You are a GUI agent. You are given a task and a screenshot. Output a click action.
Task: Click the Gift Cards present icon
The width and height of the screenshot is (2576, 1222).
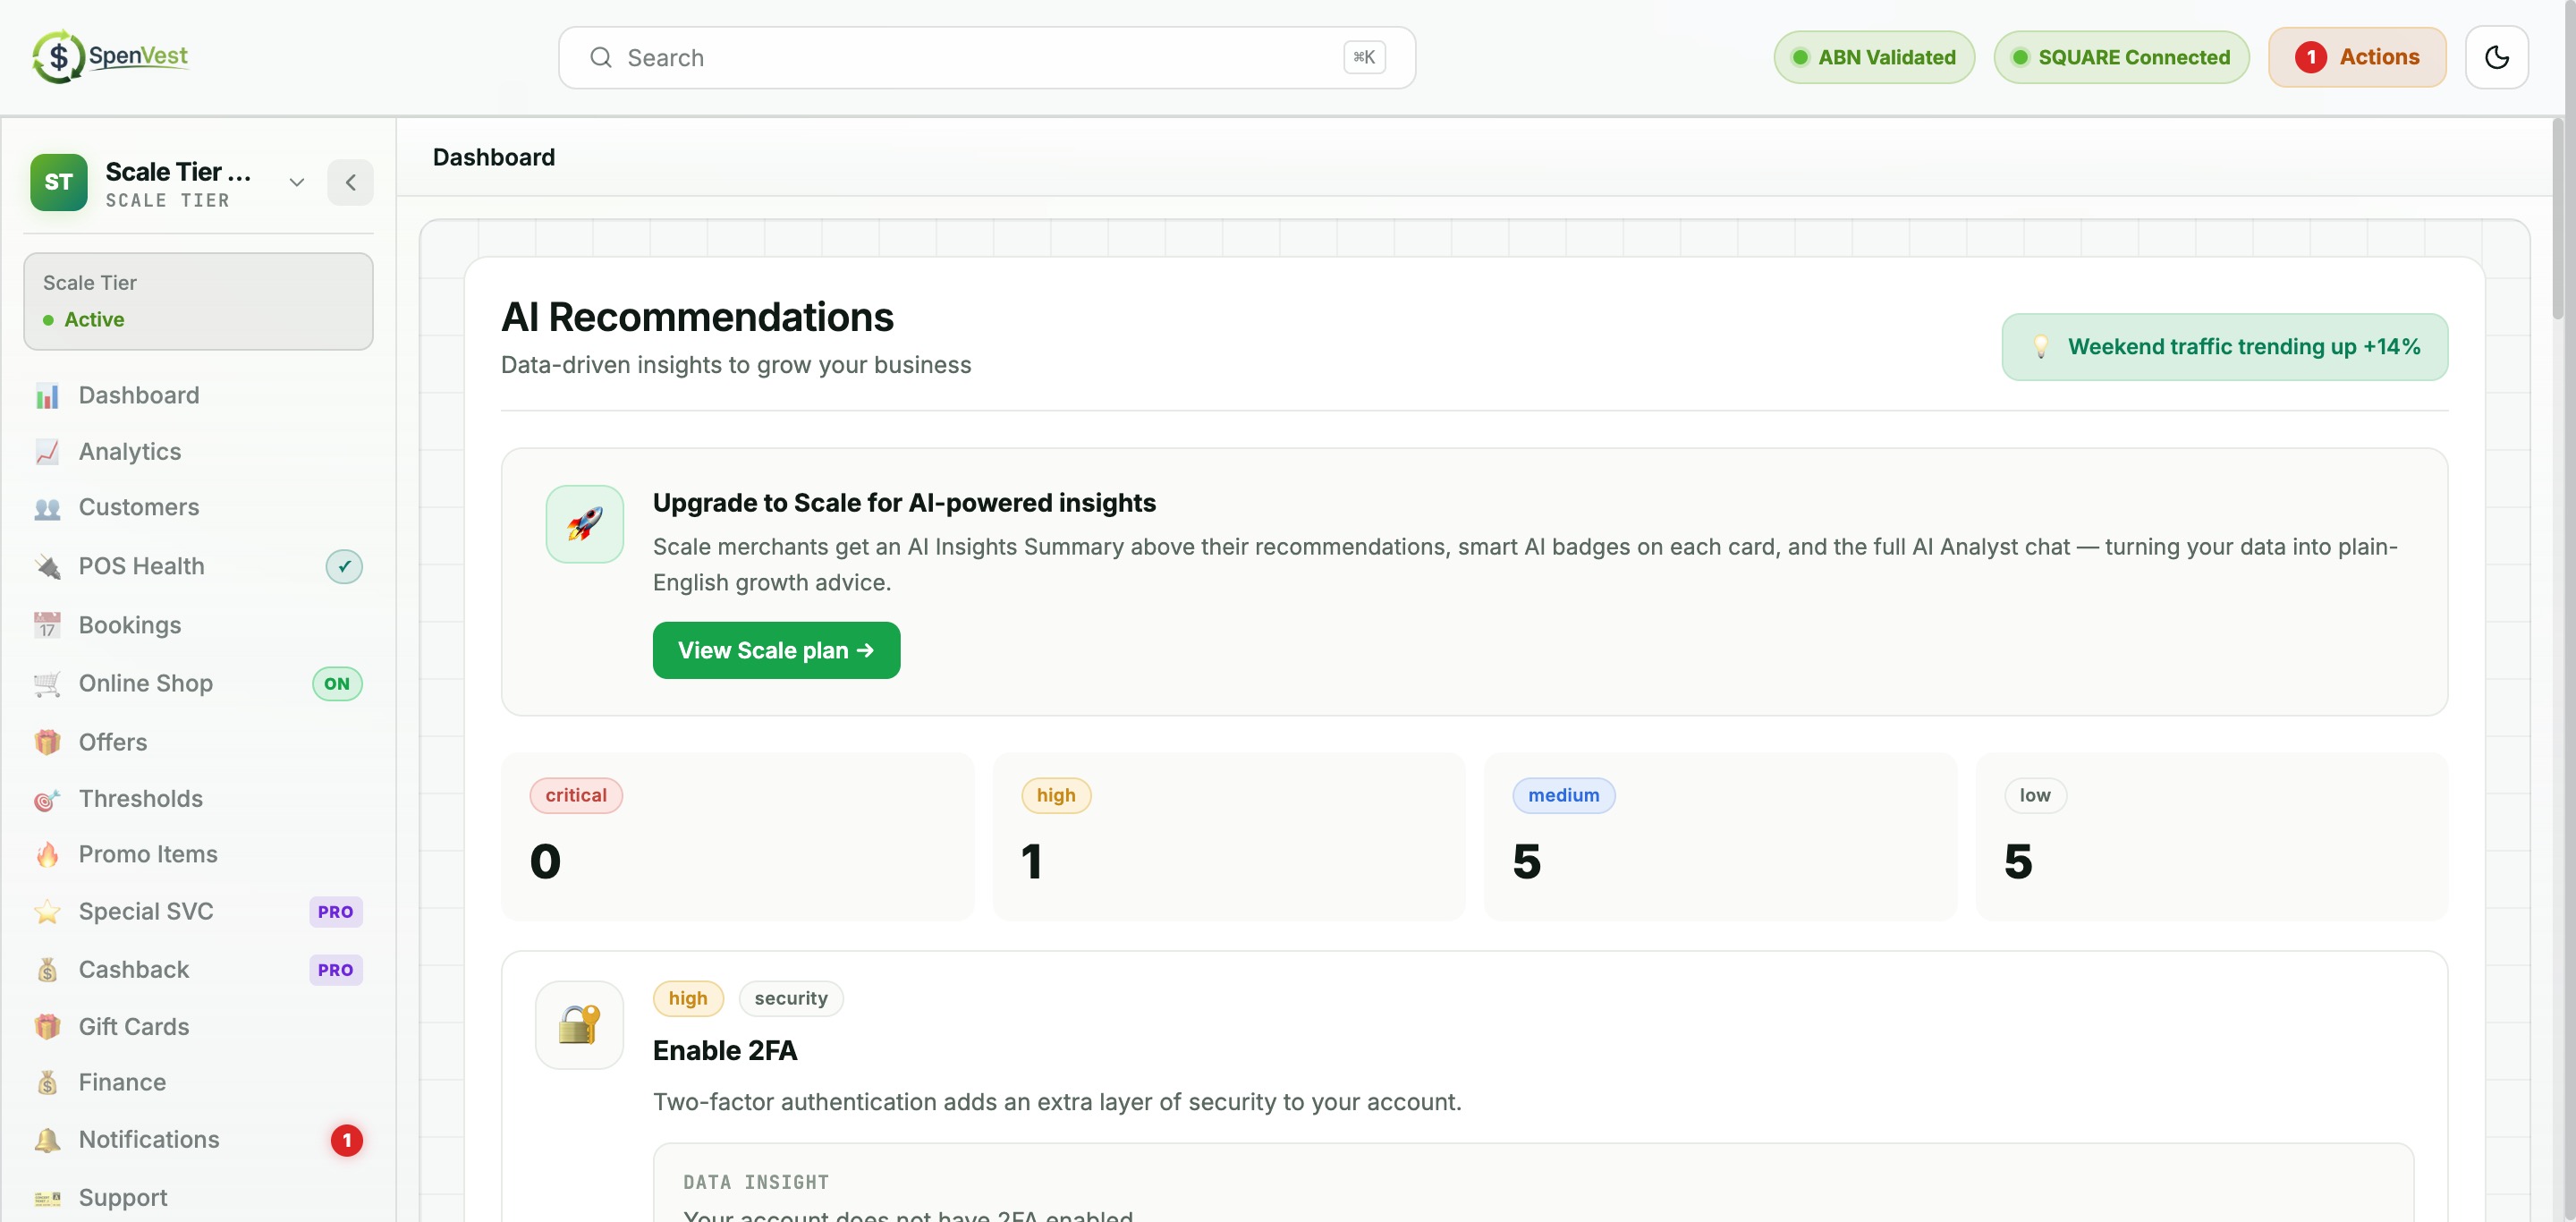(47, 1027)
